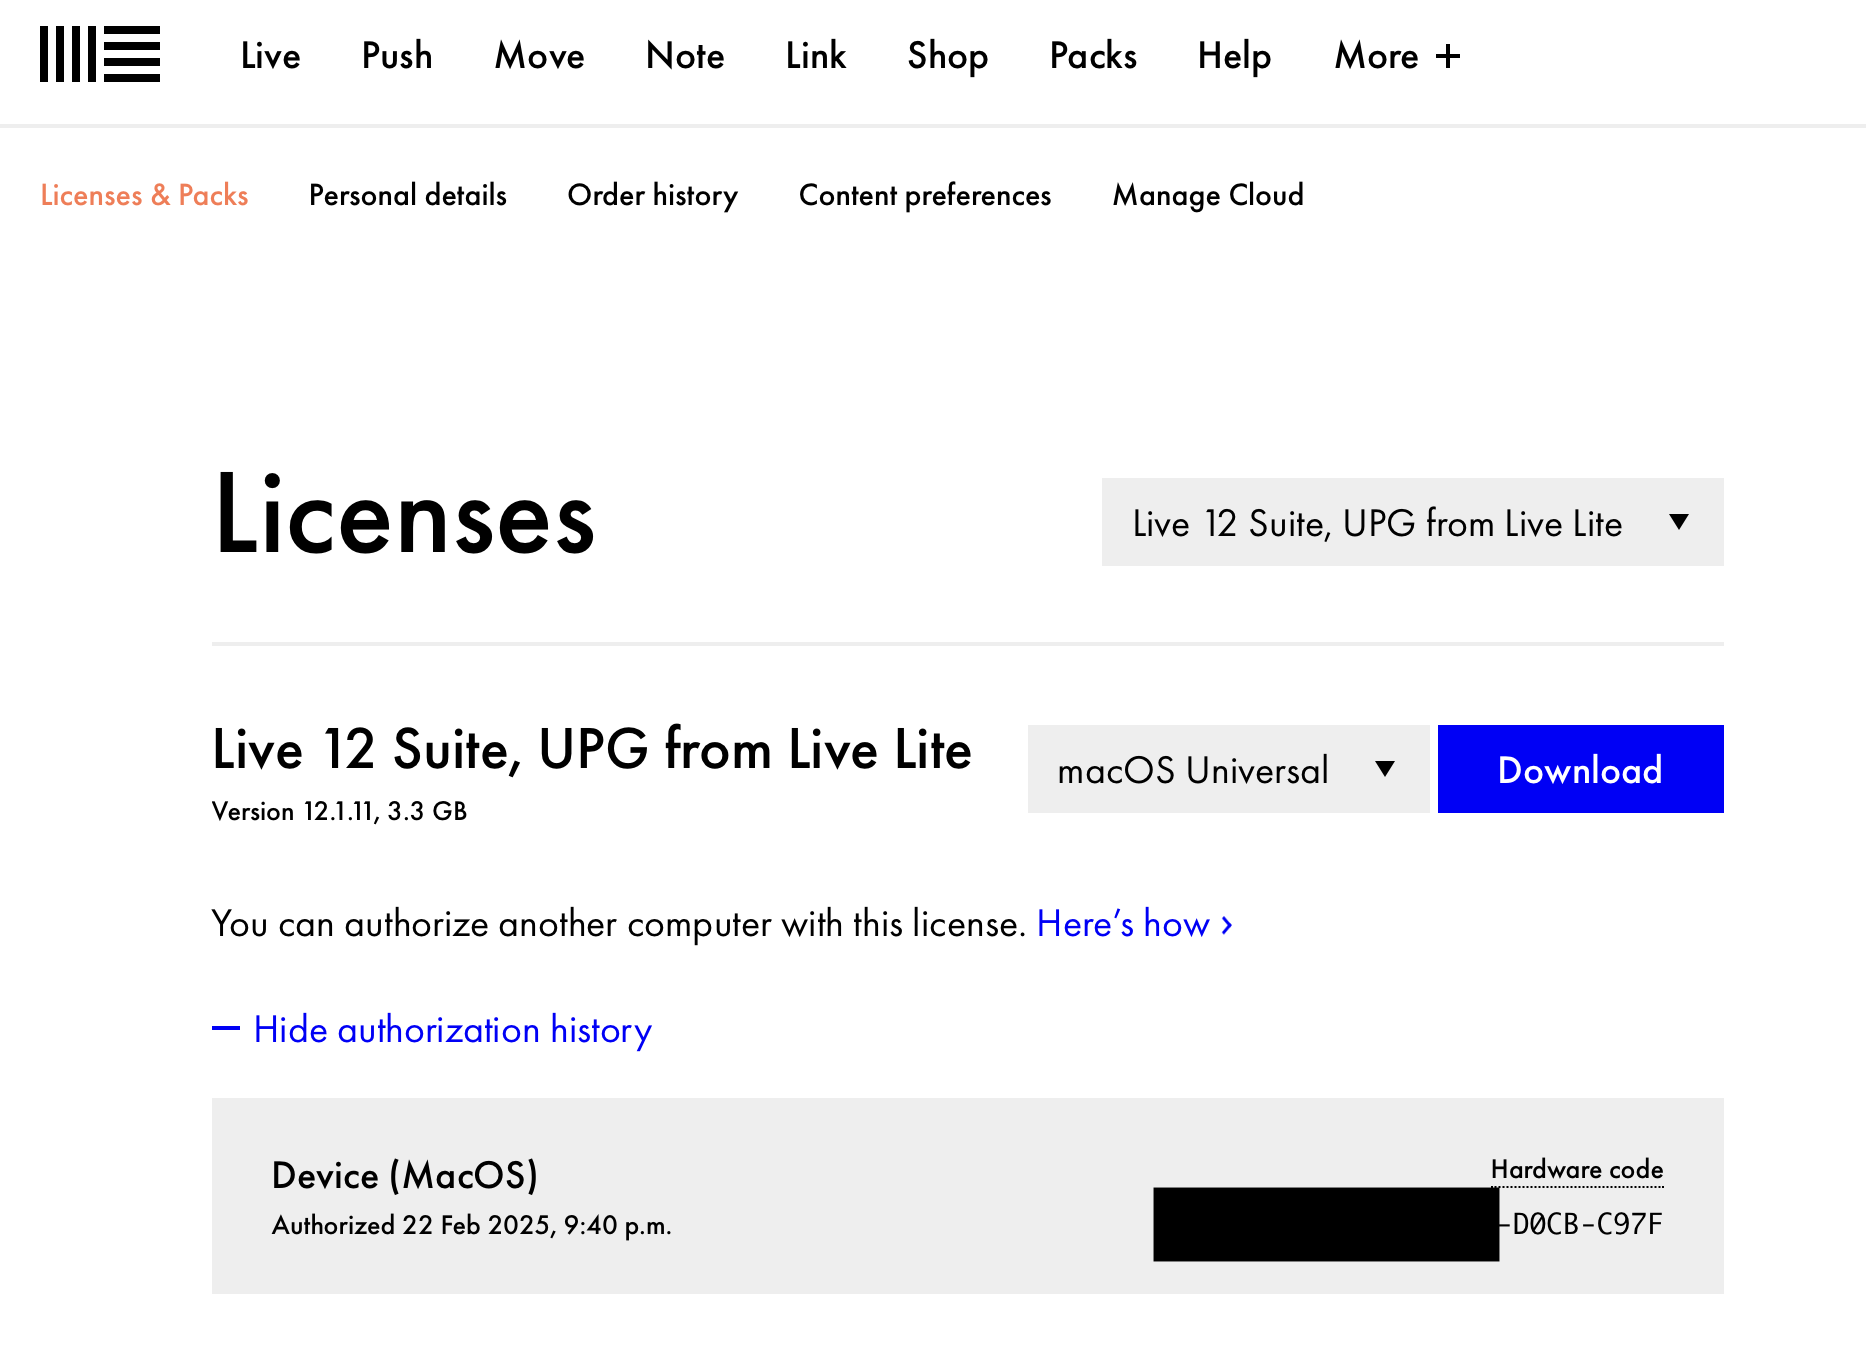Screen dimensions: 1866x1346
Task: Open the Move menu item
Action: [x=539, y=56]
